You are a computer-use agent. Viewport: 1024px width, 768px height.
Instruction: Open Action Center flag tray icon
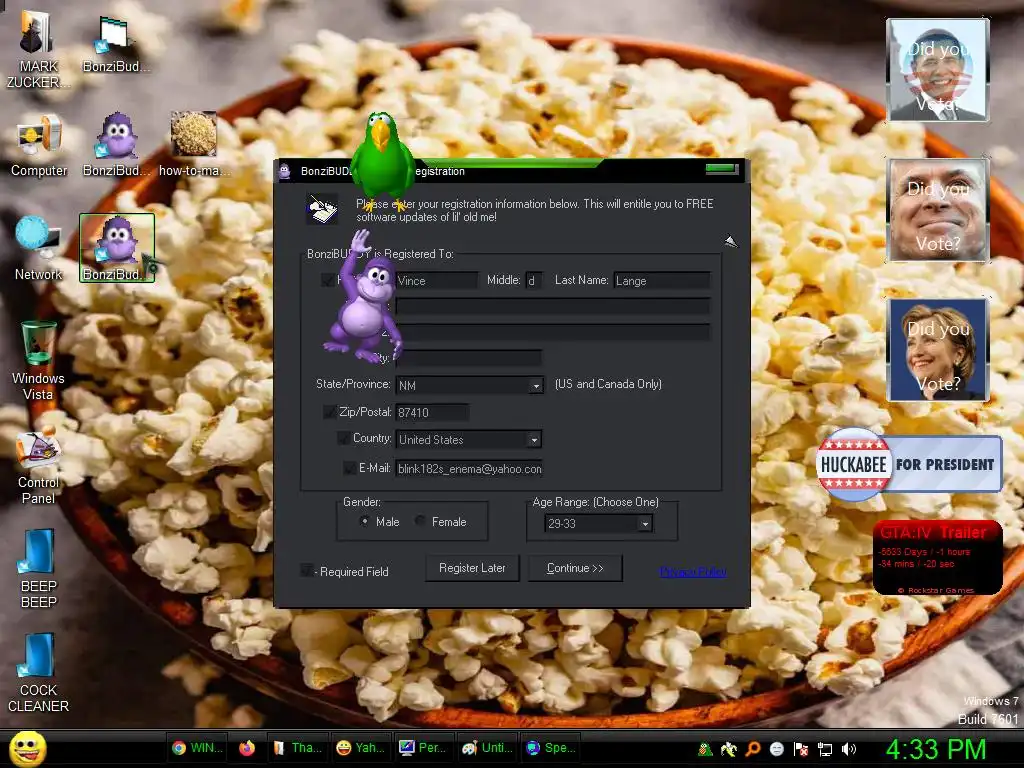[801, 749]
